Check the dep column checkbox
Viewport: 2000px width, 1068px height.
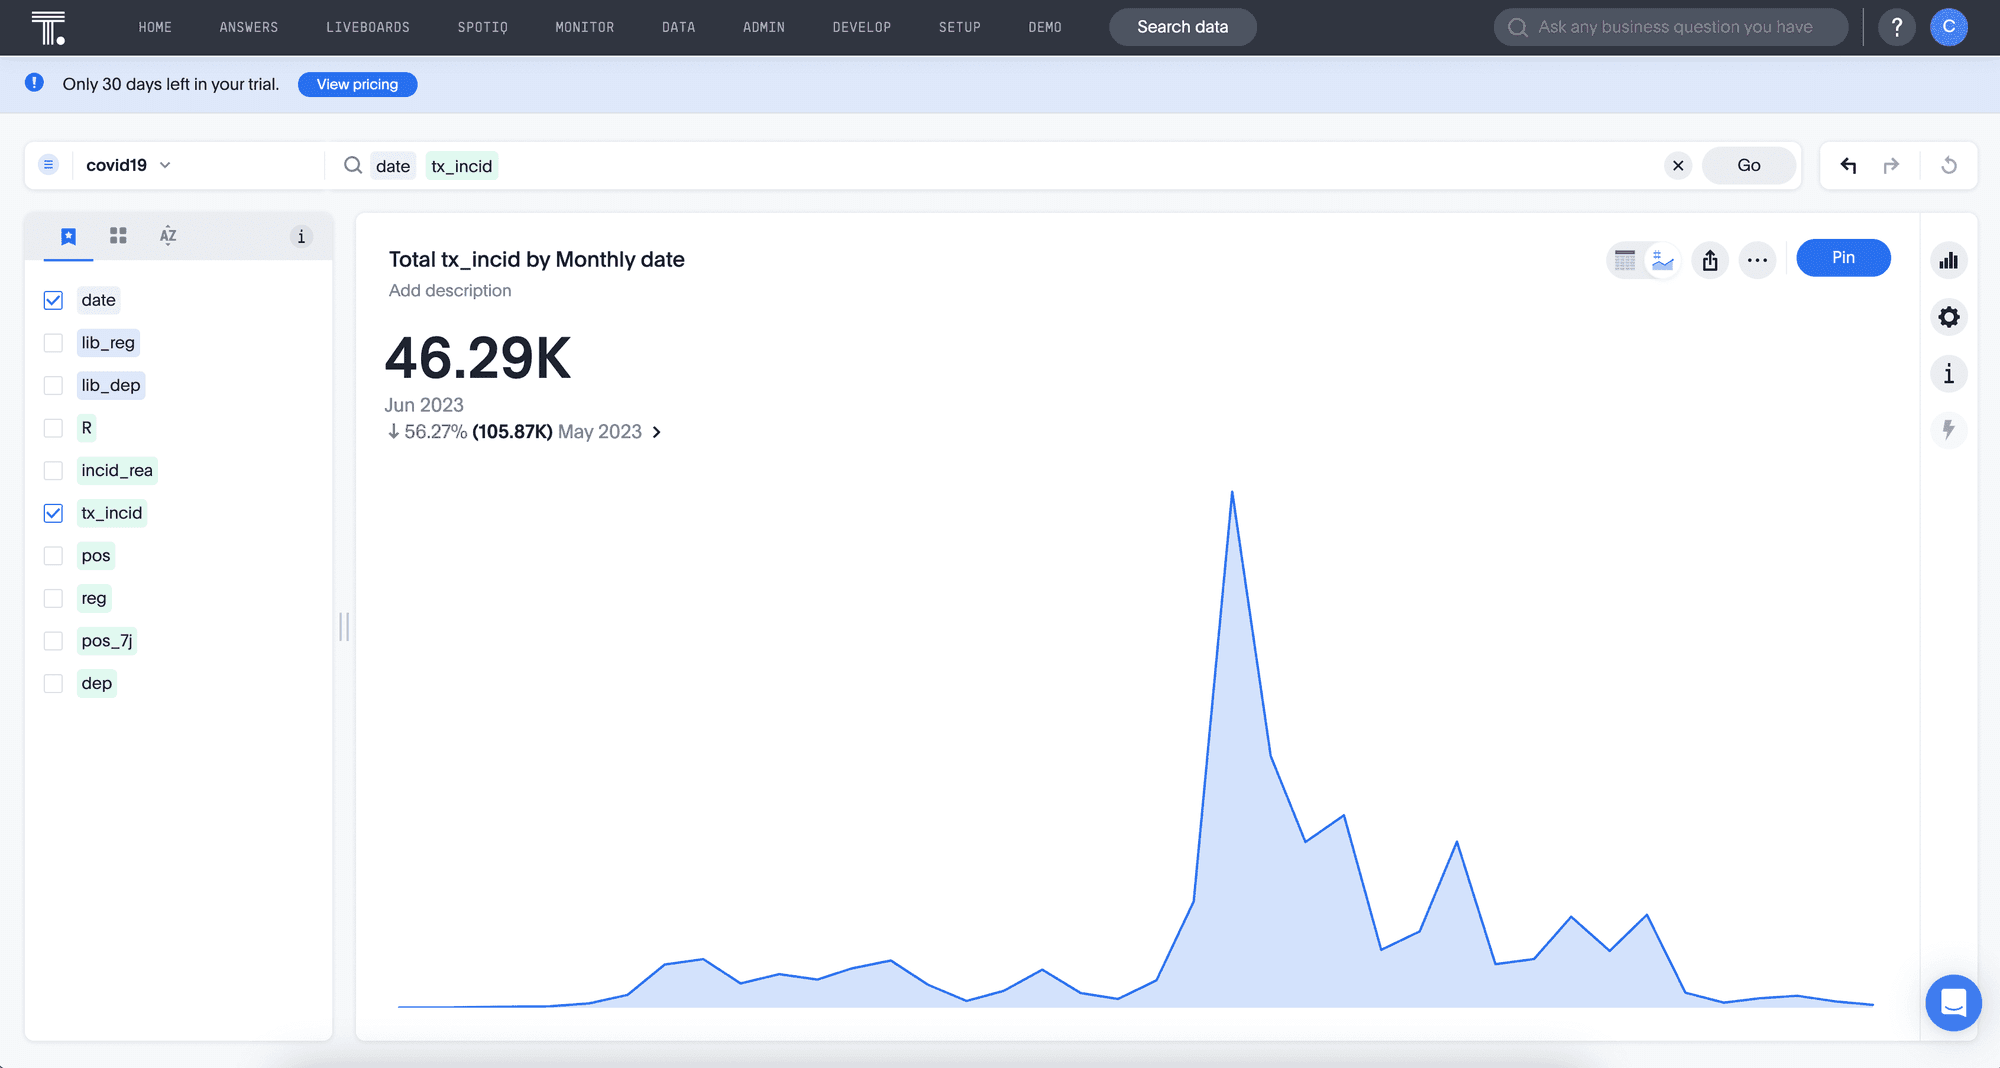tap(53, 683)
